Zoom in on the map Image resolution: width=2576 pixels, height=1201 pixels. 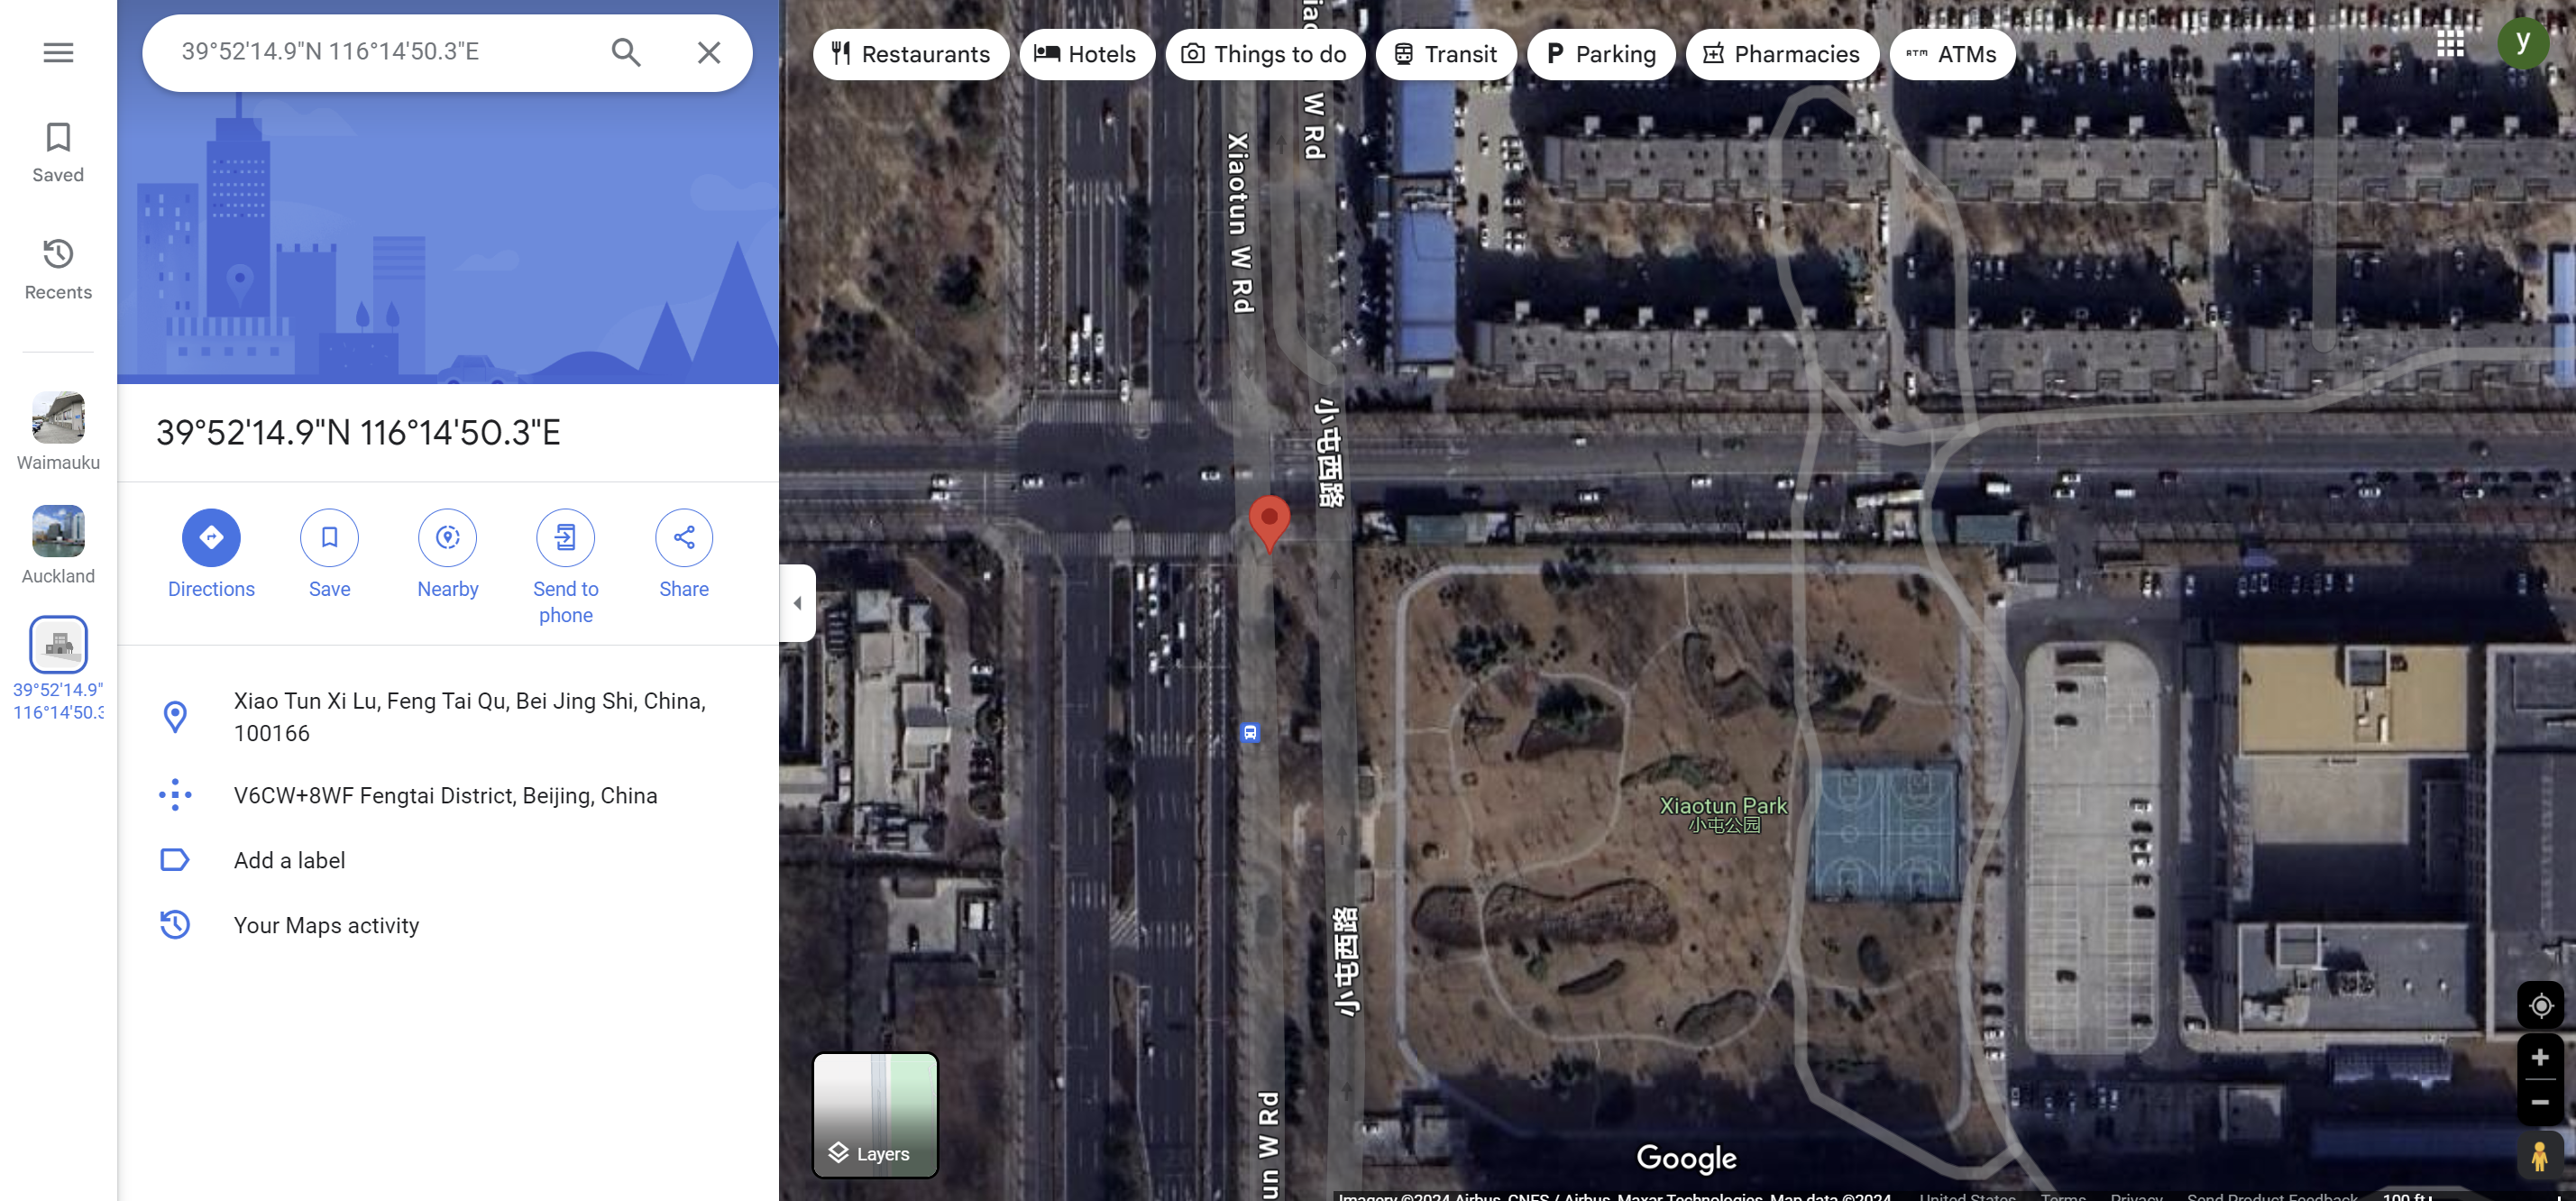pyautogui.click(x=2539, y=1058)
